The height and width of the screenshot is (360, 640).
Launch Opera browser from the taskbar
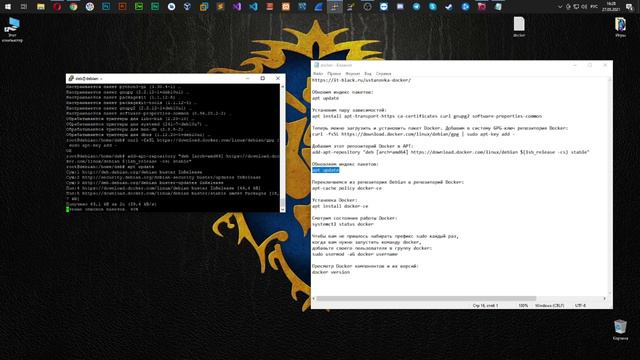coord(57,7)
